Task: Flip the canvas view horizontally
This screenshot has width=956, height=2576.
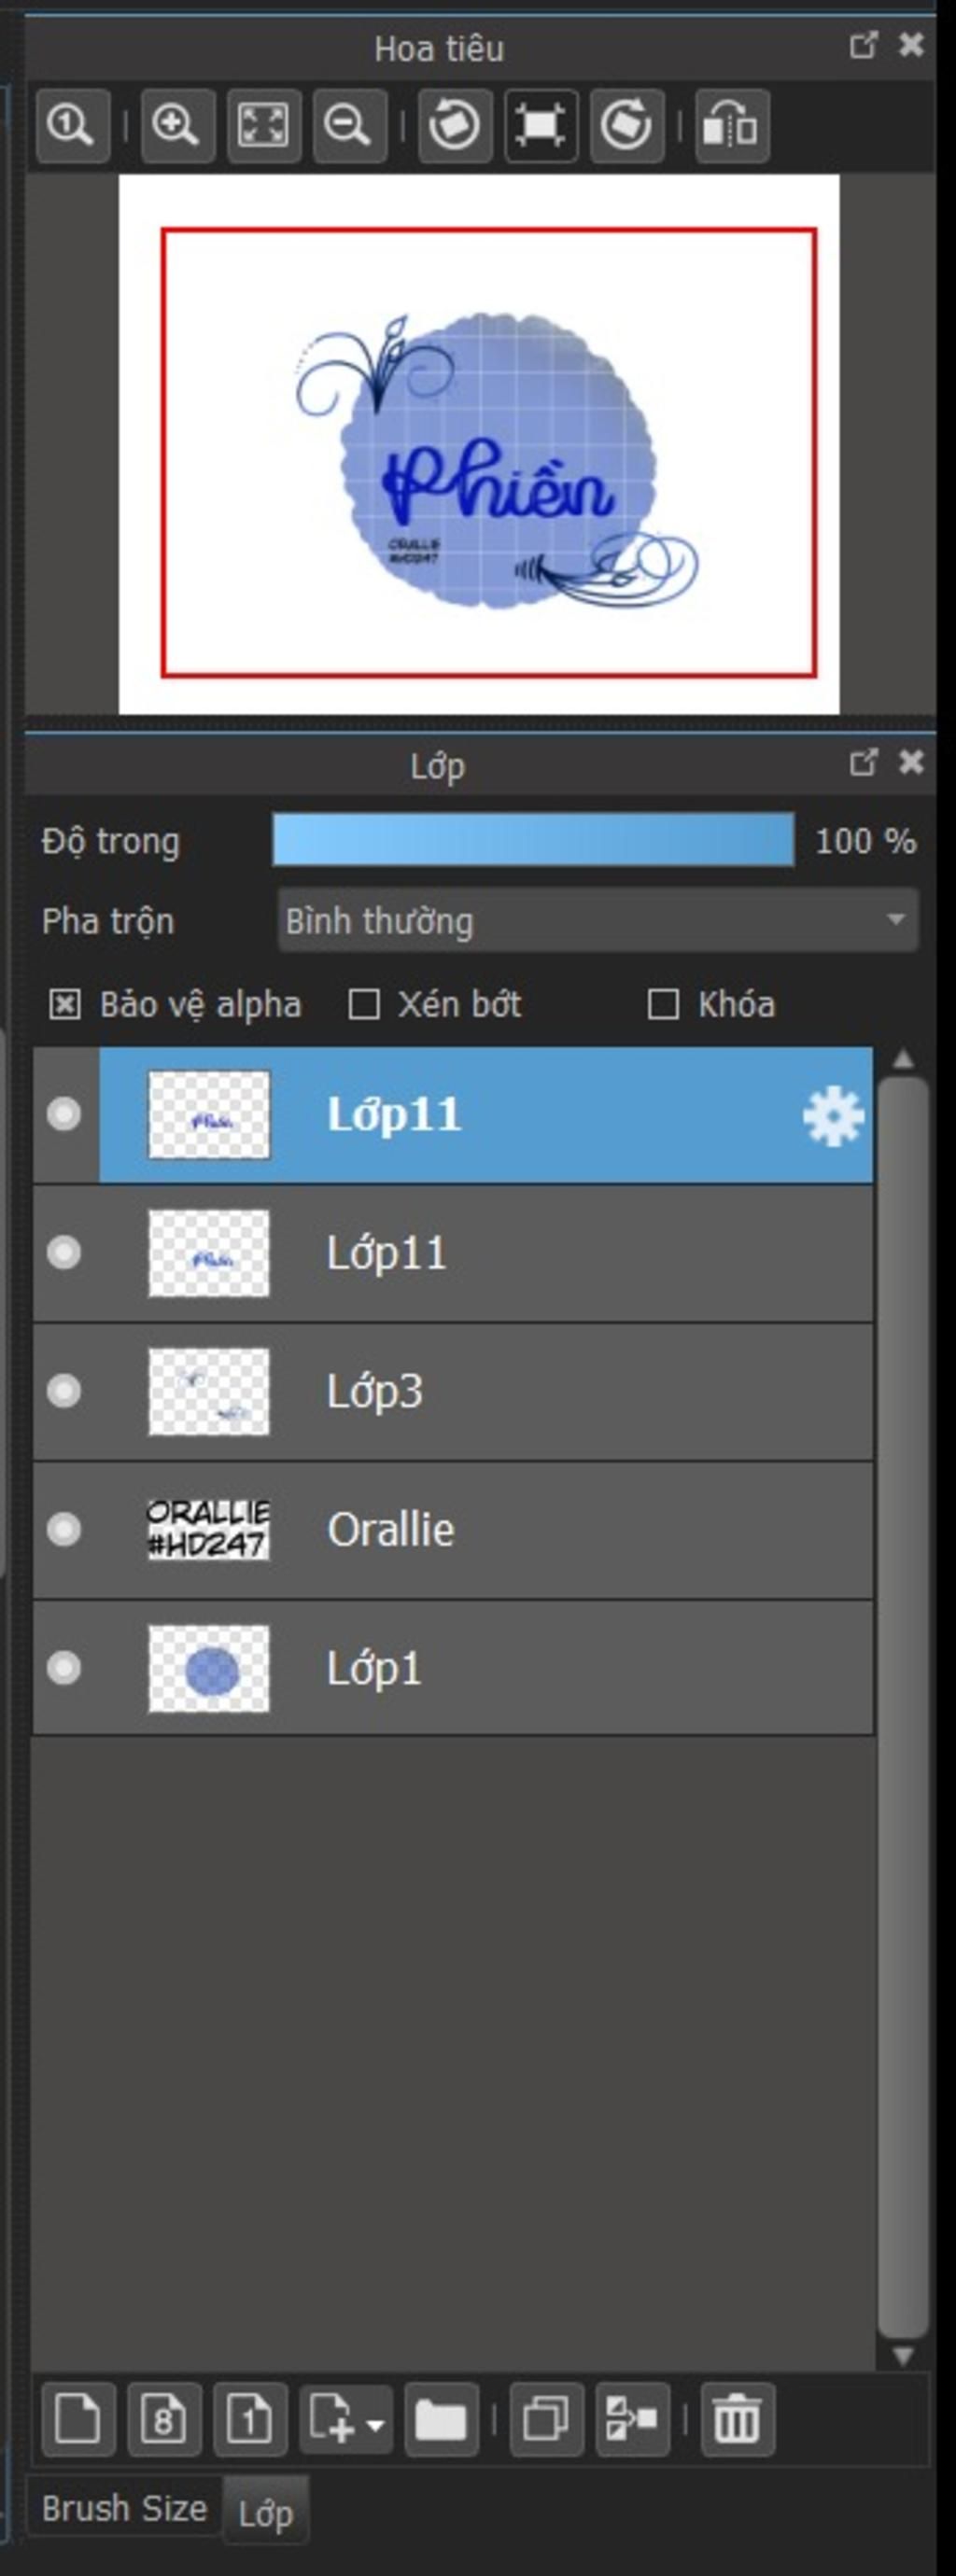Action: click(x=732, y=126)
